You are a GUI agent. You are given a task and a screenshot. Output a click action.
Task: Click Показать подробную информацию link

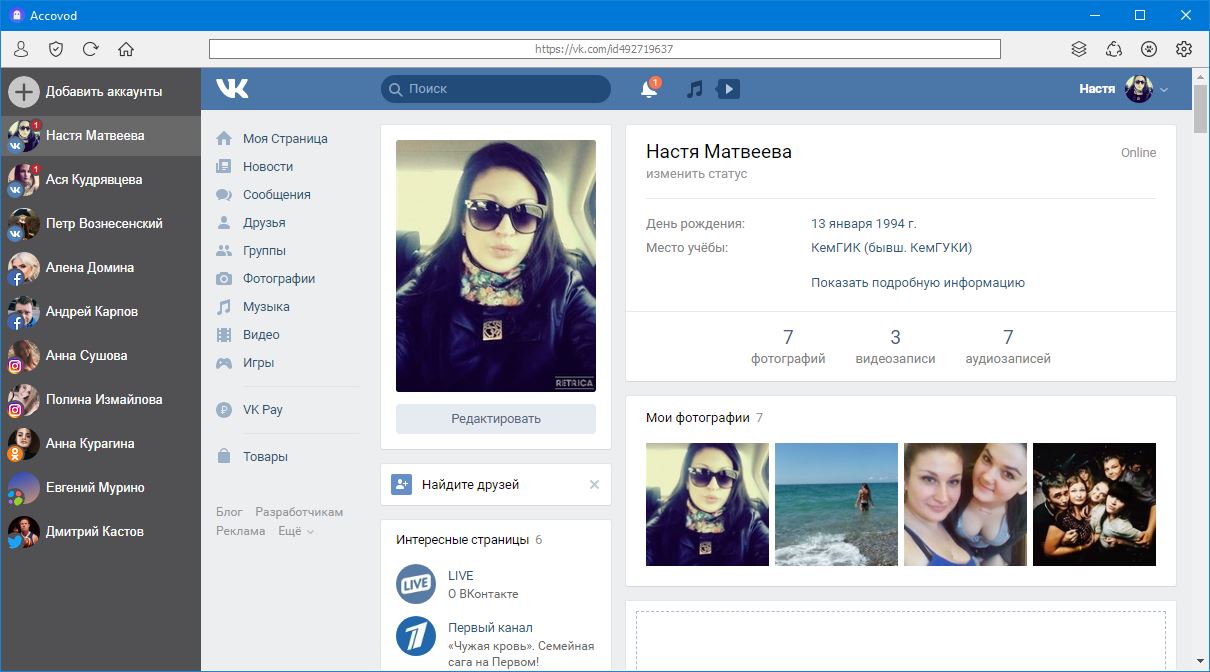(x=918, y=283)
